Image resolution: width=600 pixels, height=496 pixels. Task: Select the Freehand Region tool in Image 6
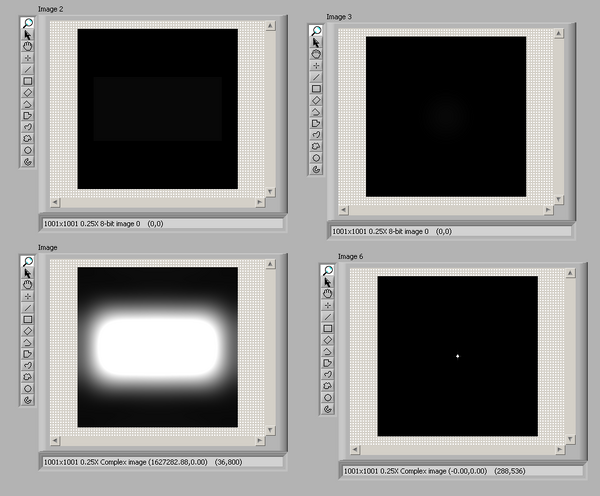click(328, 386)
